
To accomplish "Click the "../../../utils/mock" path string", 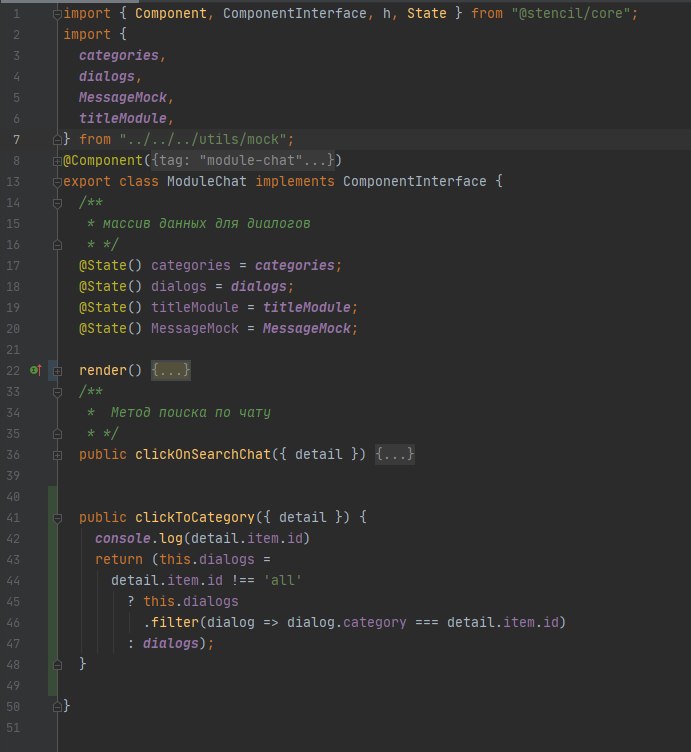I will tap(203, 140).
